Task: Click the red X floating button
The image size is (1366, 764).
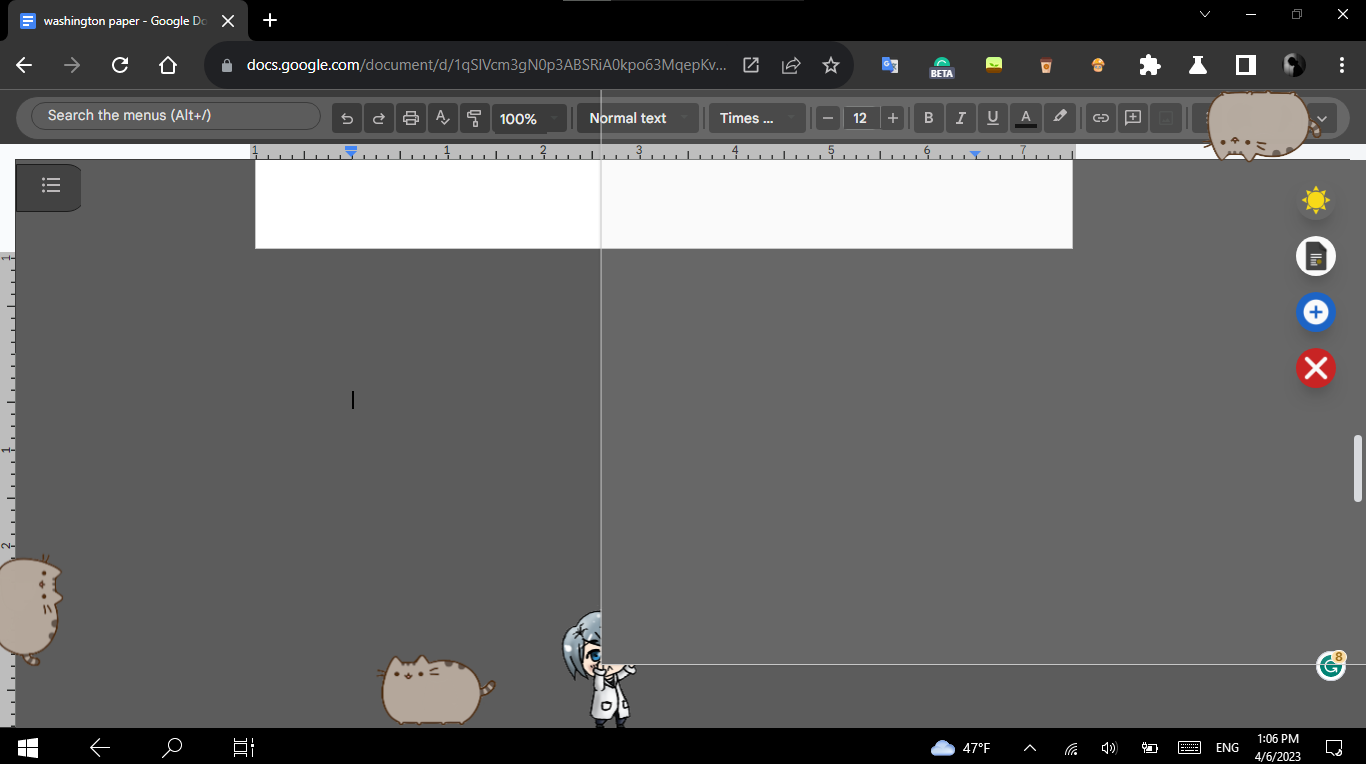Action: pos(1316,369)
